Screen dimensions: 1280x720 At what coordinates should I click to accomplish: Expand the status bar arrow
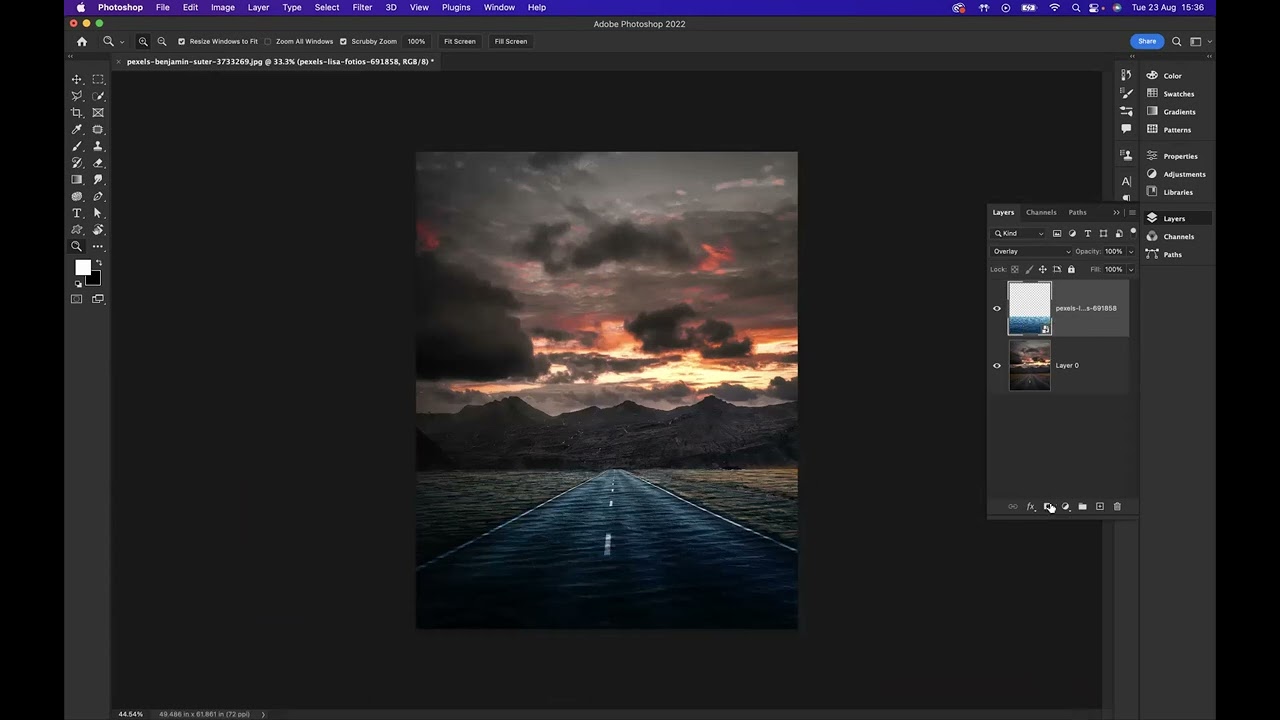click(x=263, y=714)
